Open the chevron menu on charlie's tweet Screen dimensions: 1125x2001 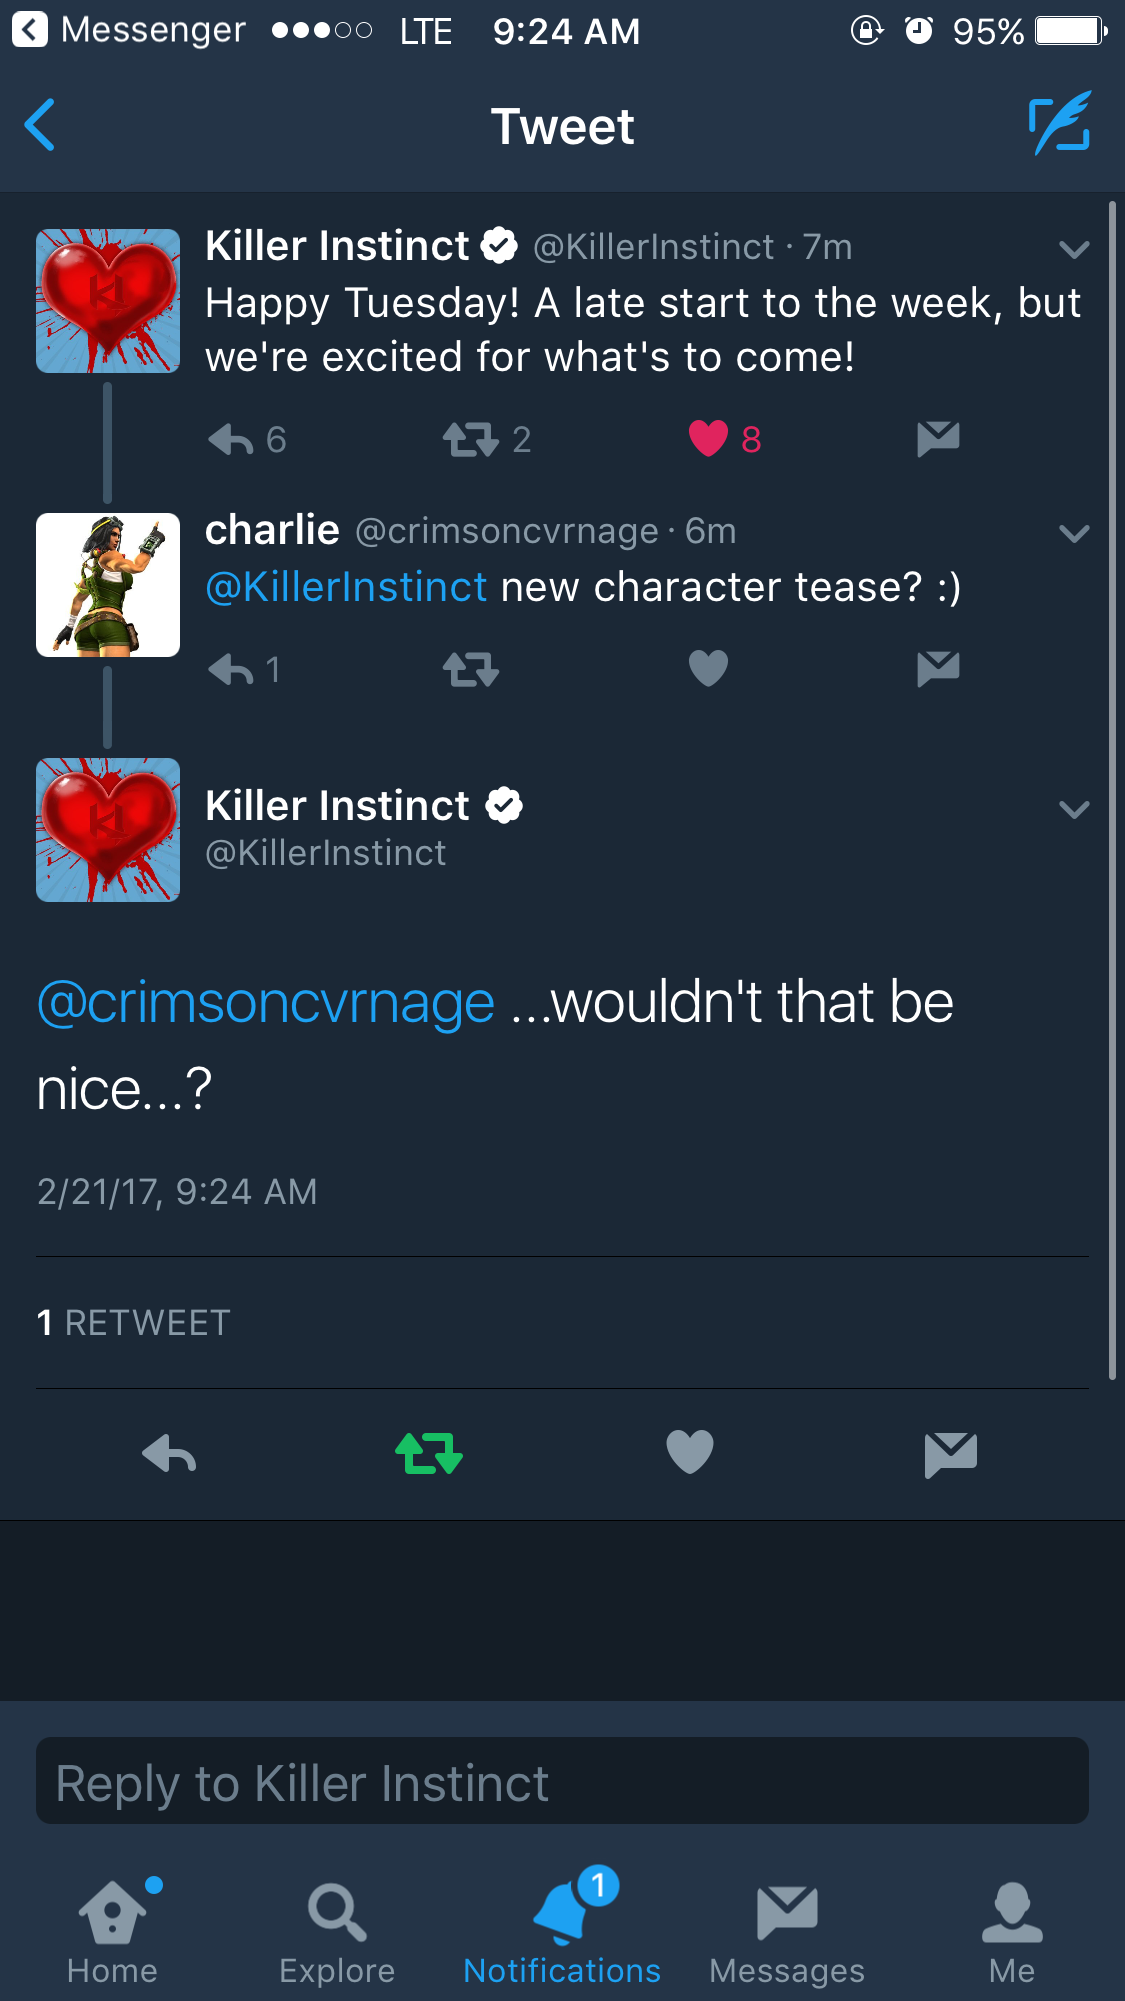1073,533
